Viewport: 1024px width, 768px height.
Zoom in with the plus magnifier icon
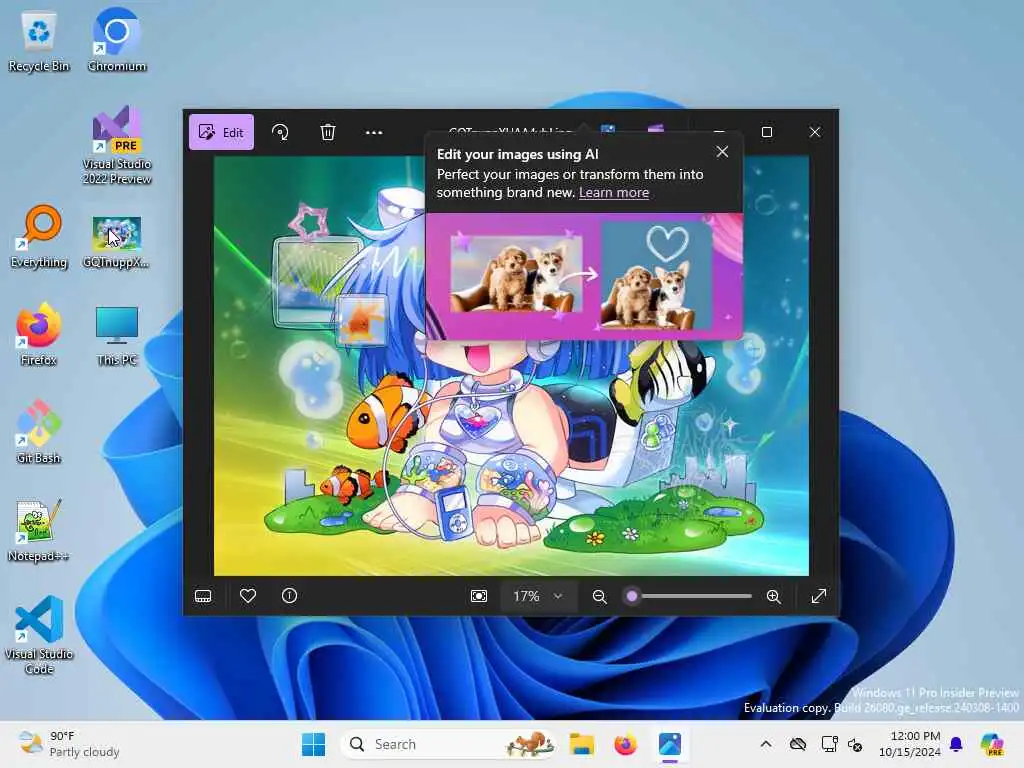click(x=774, y=596)
